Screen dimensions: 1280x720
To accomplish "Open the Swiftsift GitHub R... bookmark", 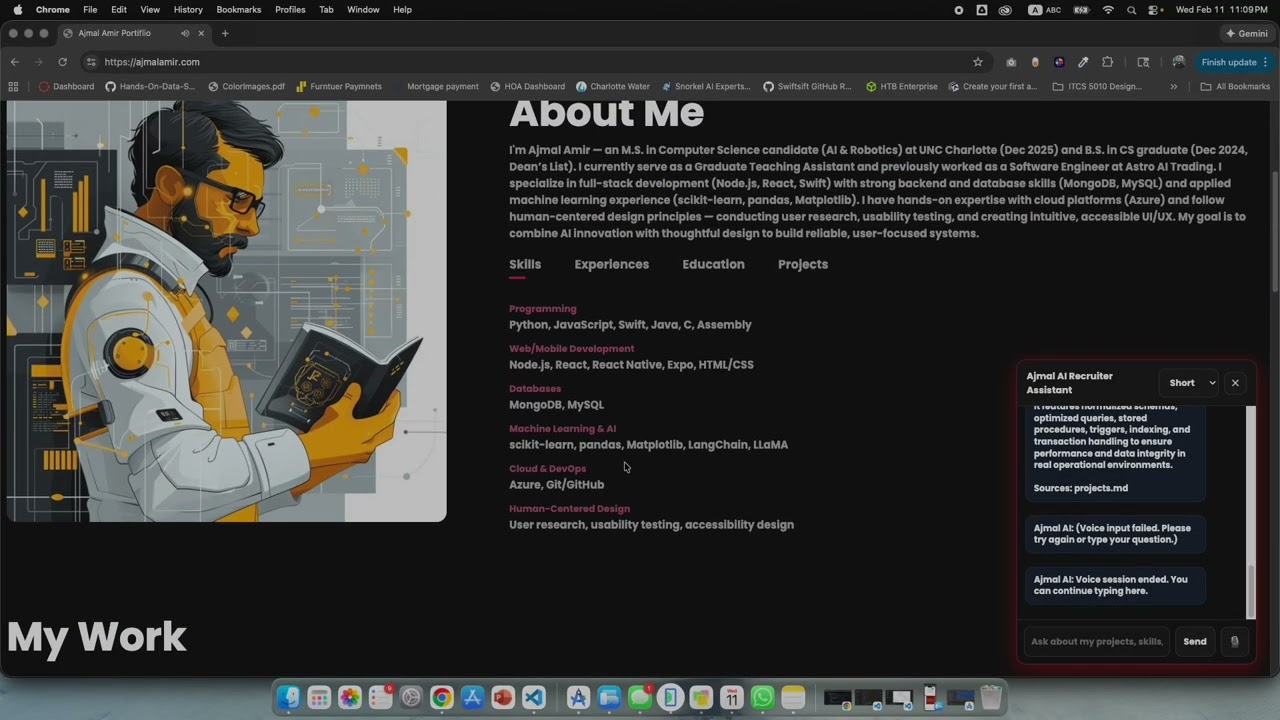I will click(x=807, y=86).
